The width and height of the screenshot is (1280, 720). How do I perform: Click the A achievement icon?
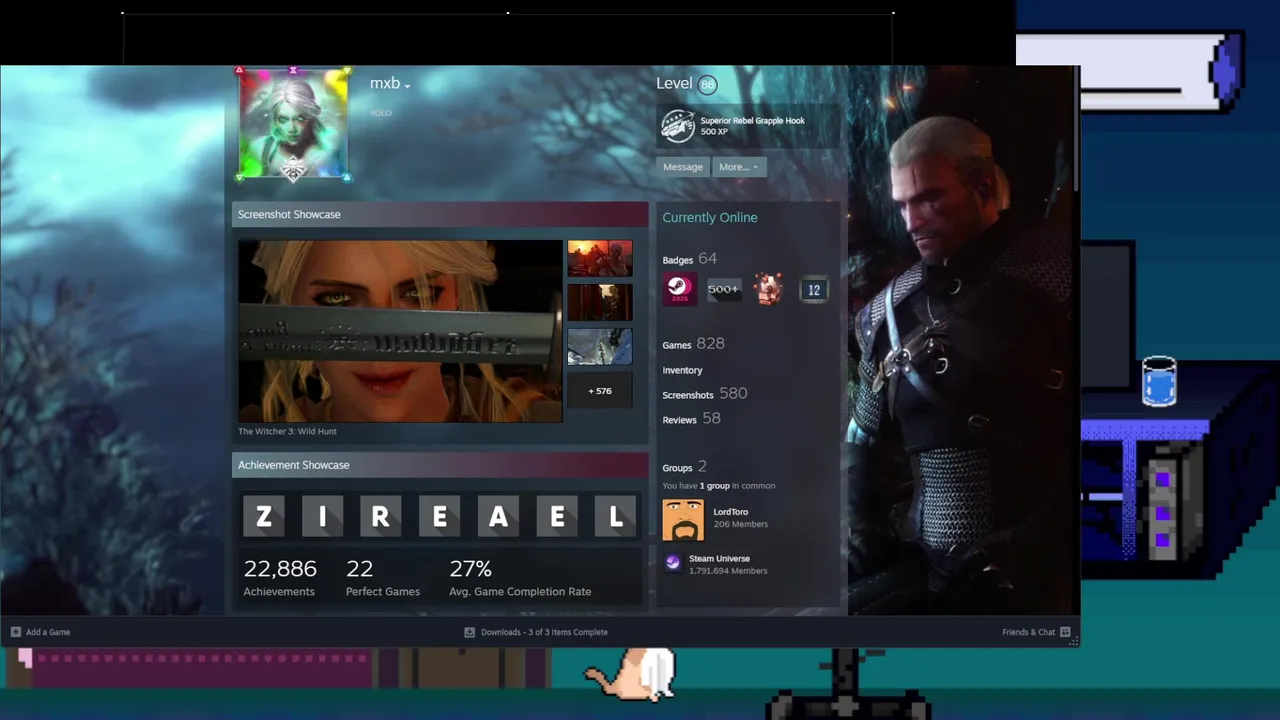point(498,516)
